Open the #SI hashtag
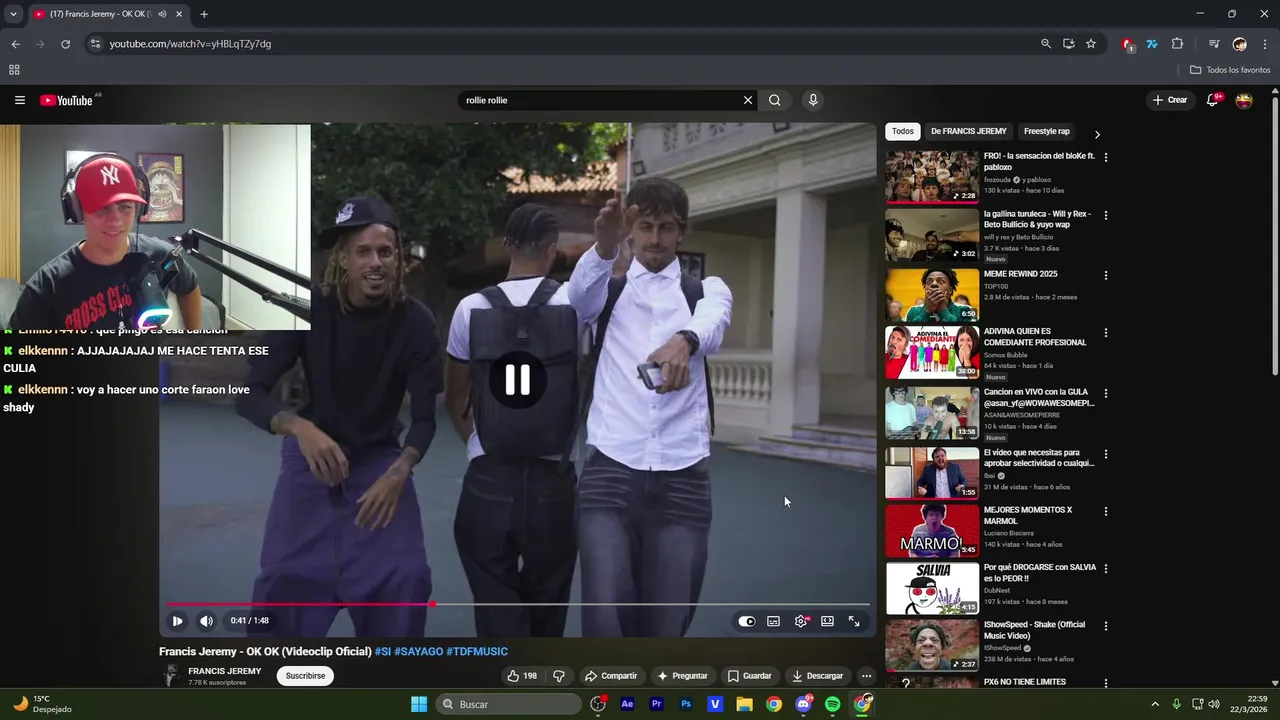This screenshot has width=1280, height=720. point(383,652)
